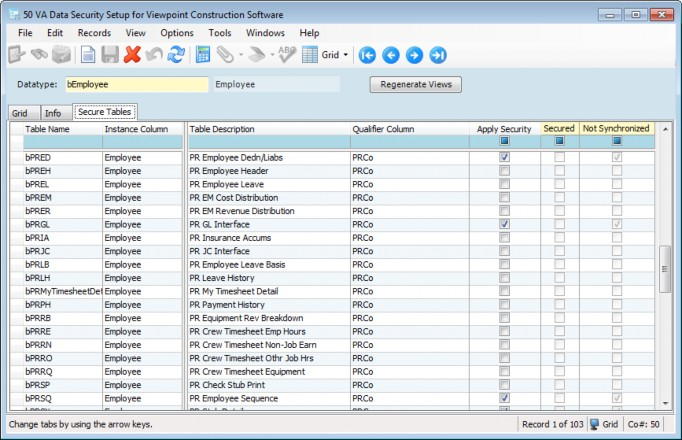Viewport: 682px width, 440px height.
Task: Open the Windows menu
Action: [x=265, y=33]
